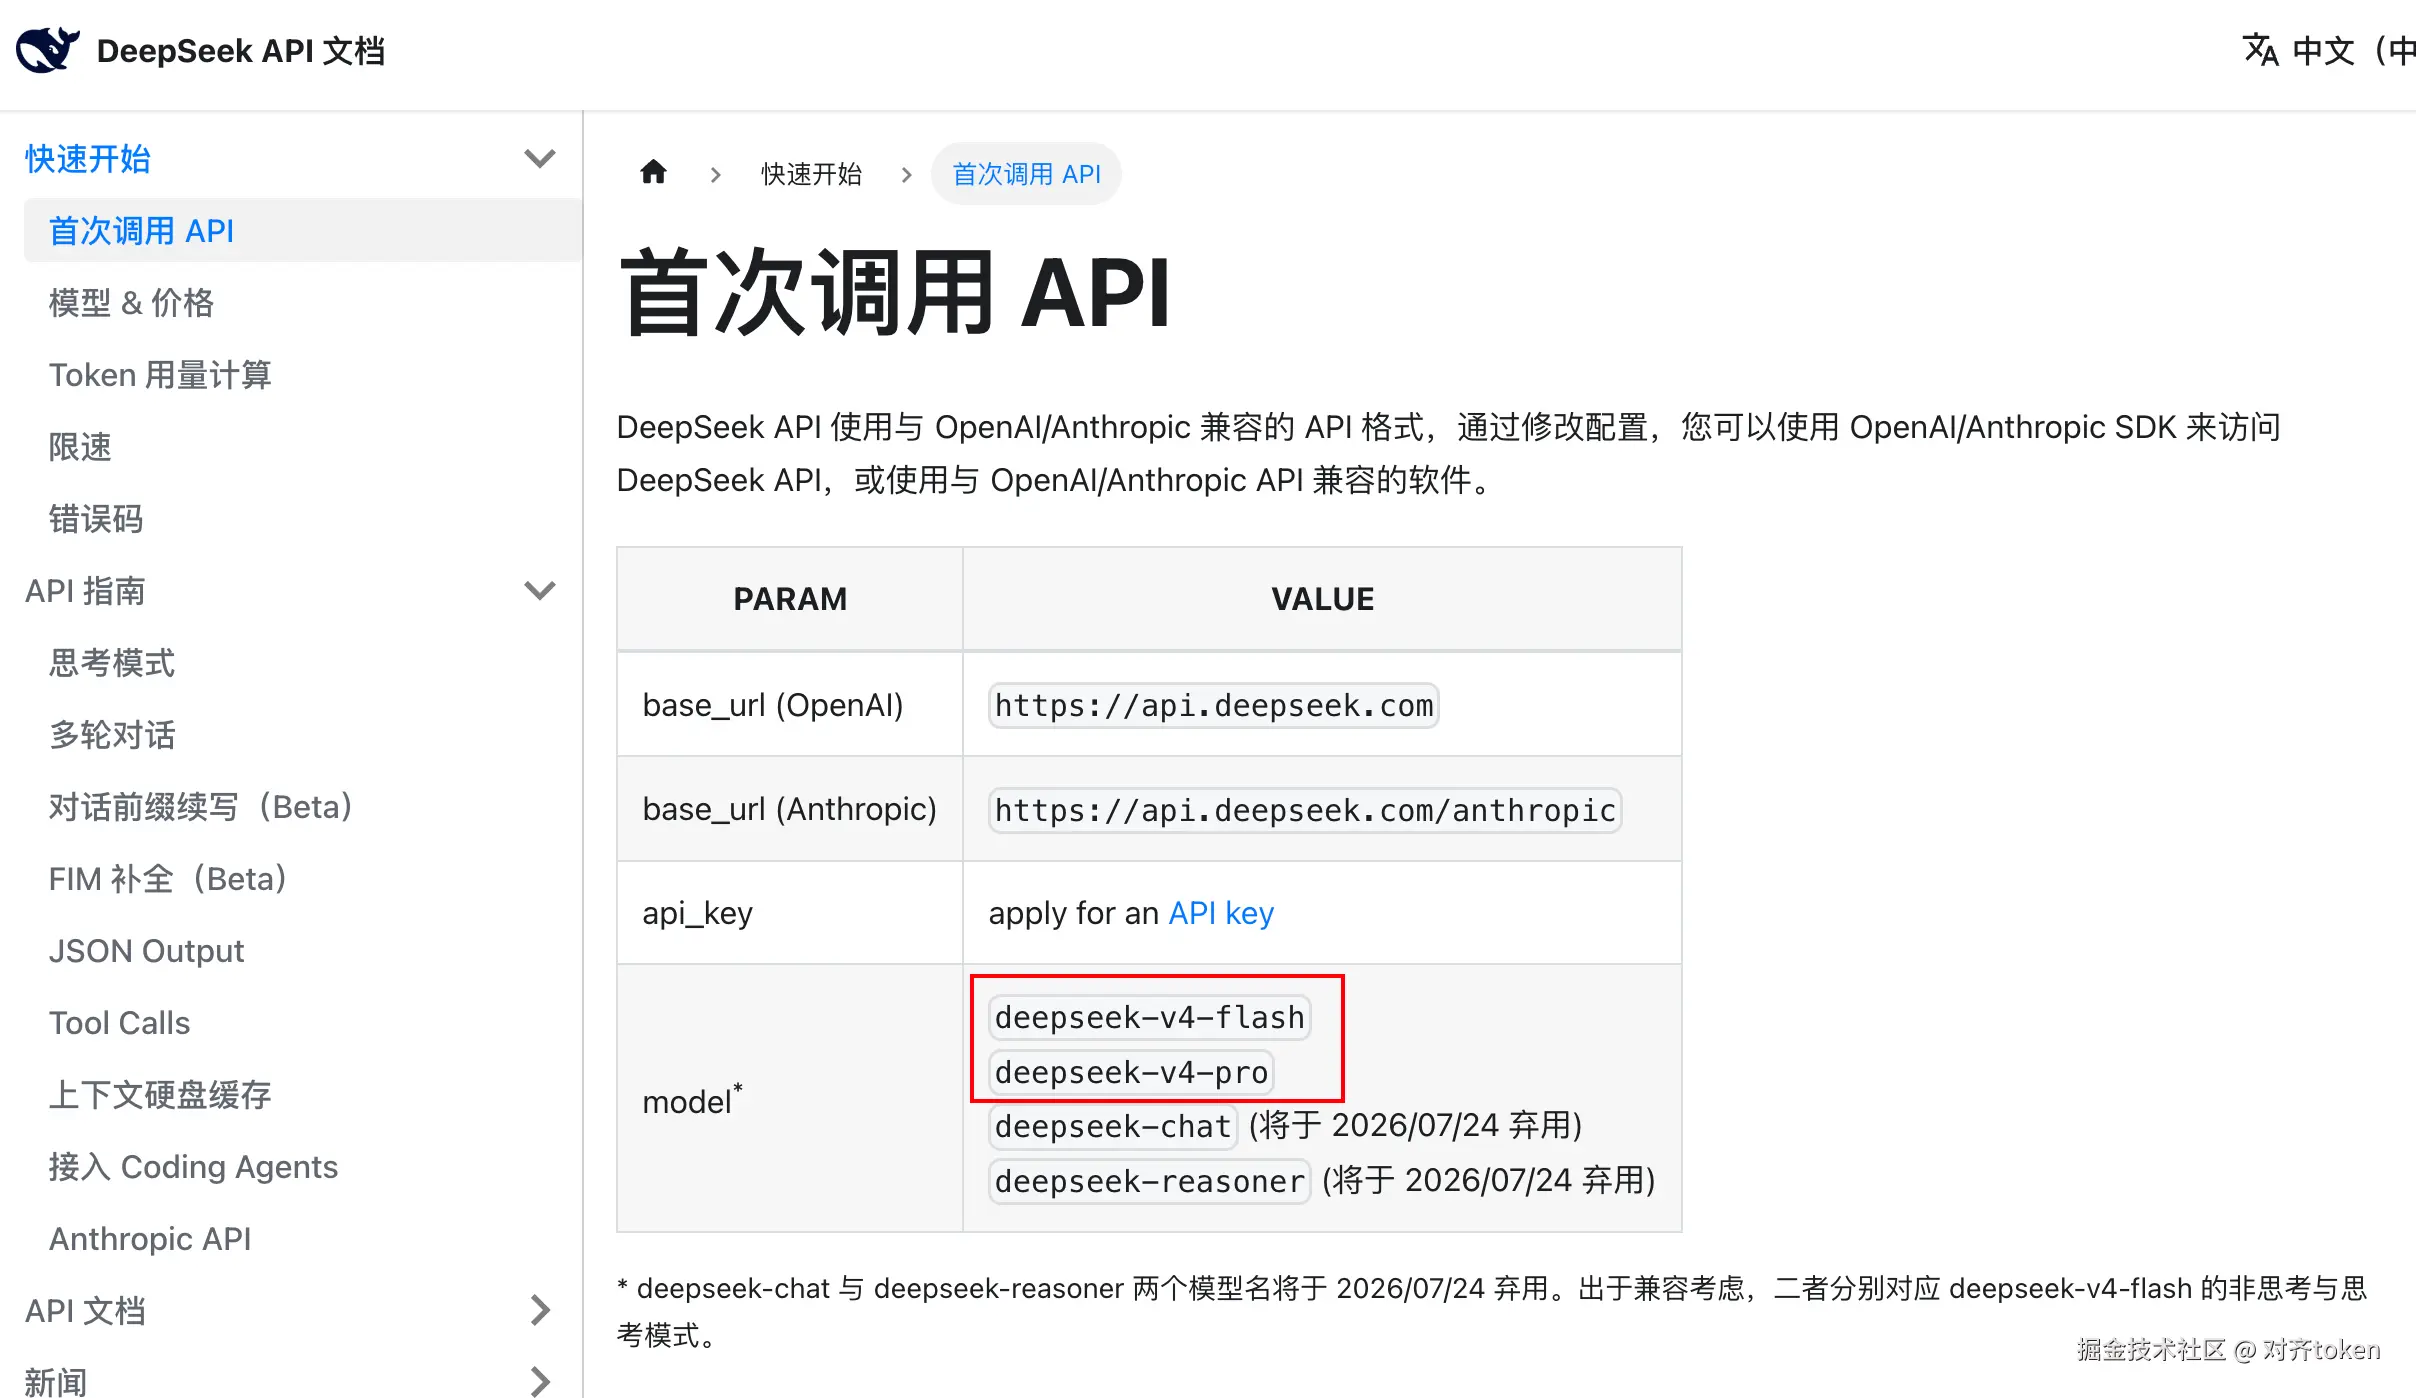Collapse the API 指南 sidebar section
This screenshot has height=1398, width=2416.
coord(539,591)
